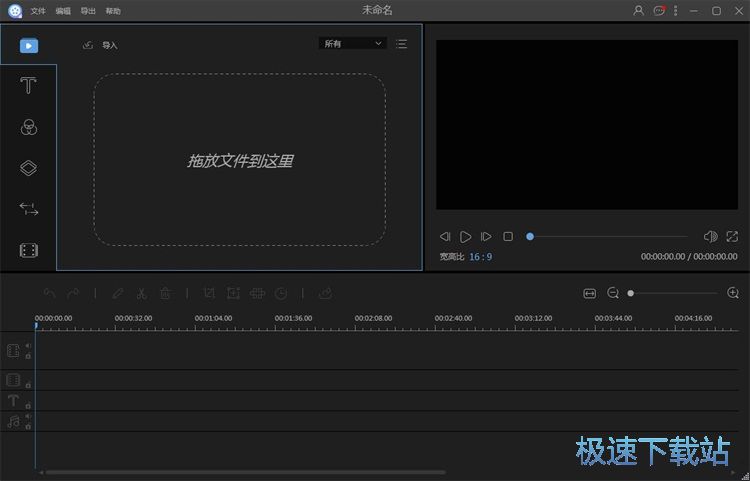750x481 pixels.
Task: Open the Transitions panel in sidebar
Action: pos(28,209)
